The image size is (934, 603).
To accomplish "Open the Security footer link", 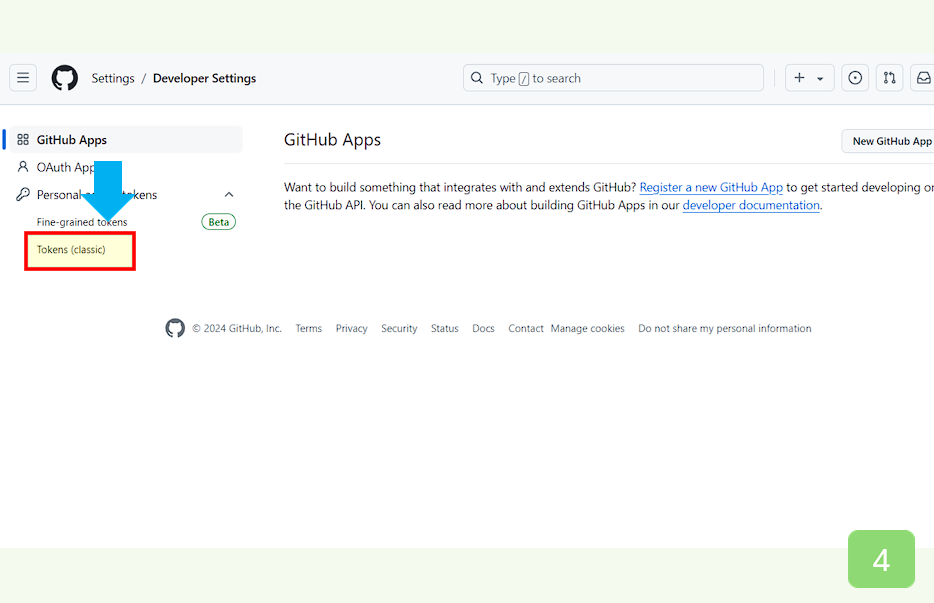I will click(399, 328).
